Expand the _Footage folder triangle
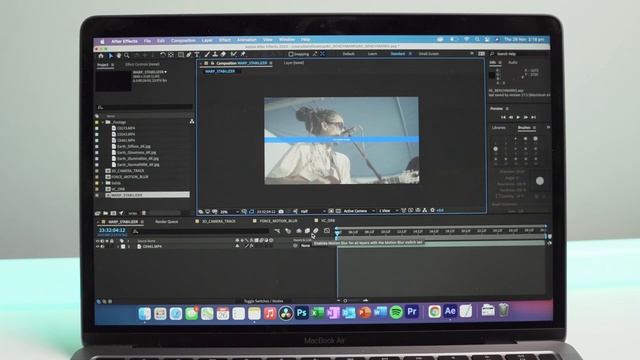Screen dimensions: 640x360 click(102, 122)
